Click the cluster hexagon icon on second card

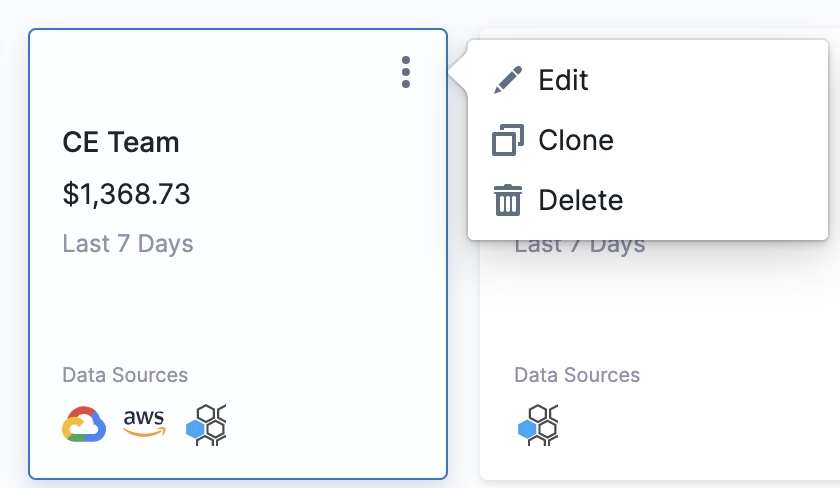(x=538, y=425)
